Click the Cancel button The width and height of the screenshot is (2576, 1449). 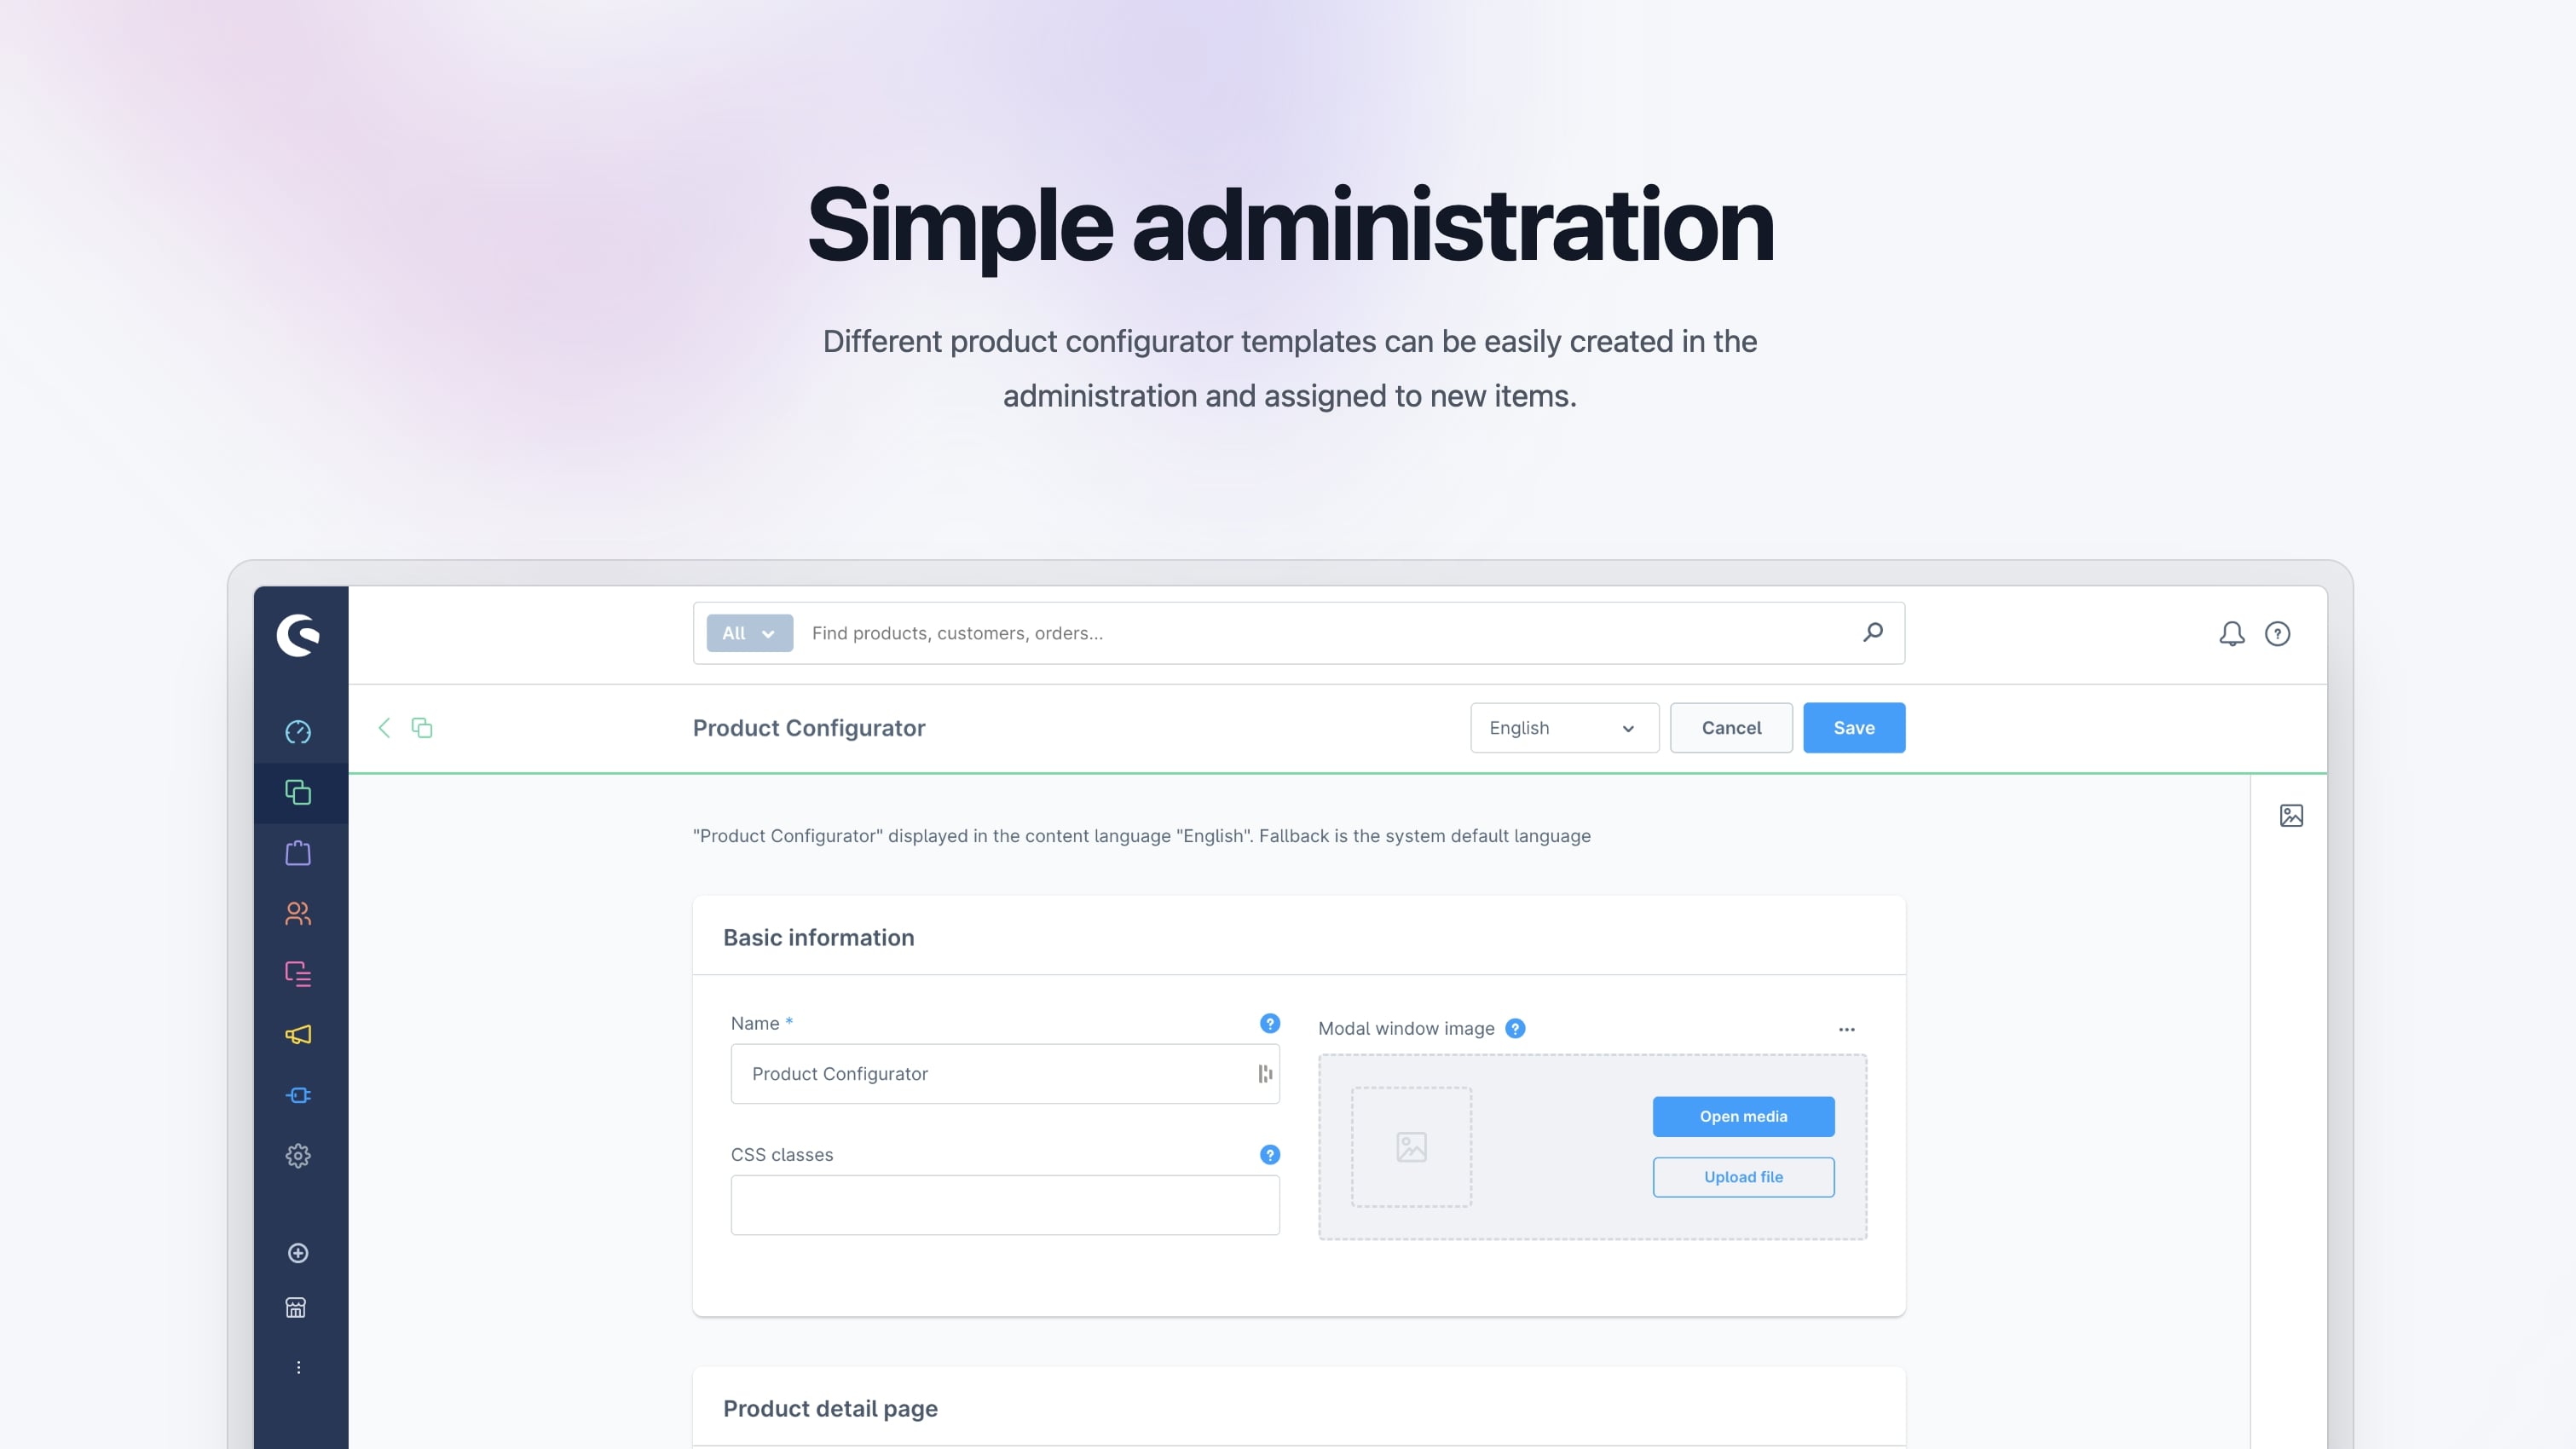click(1730, 727)
